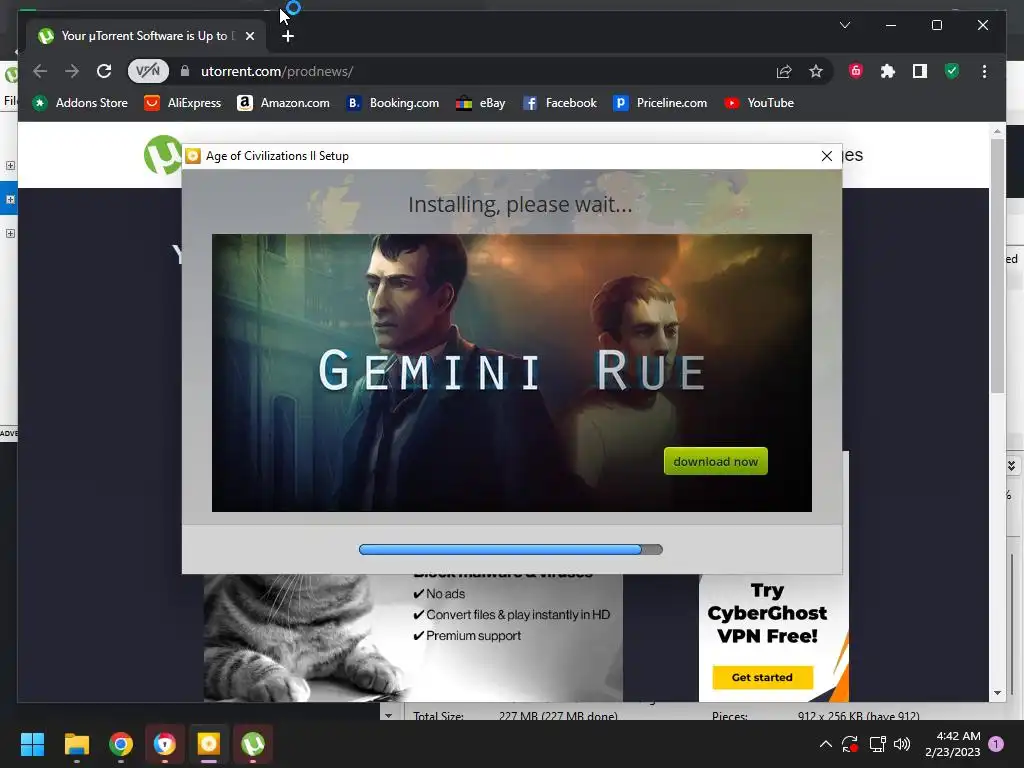Click the Try CyberGhost VPN Free text
The image size is (1024, 768).
coord(767,613)
